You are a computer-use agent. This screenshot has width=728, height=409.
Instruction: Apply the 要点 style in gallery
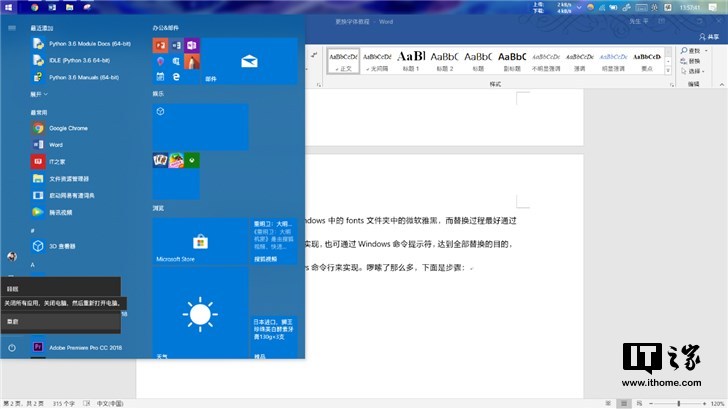coord(647,61)
